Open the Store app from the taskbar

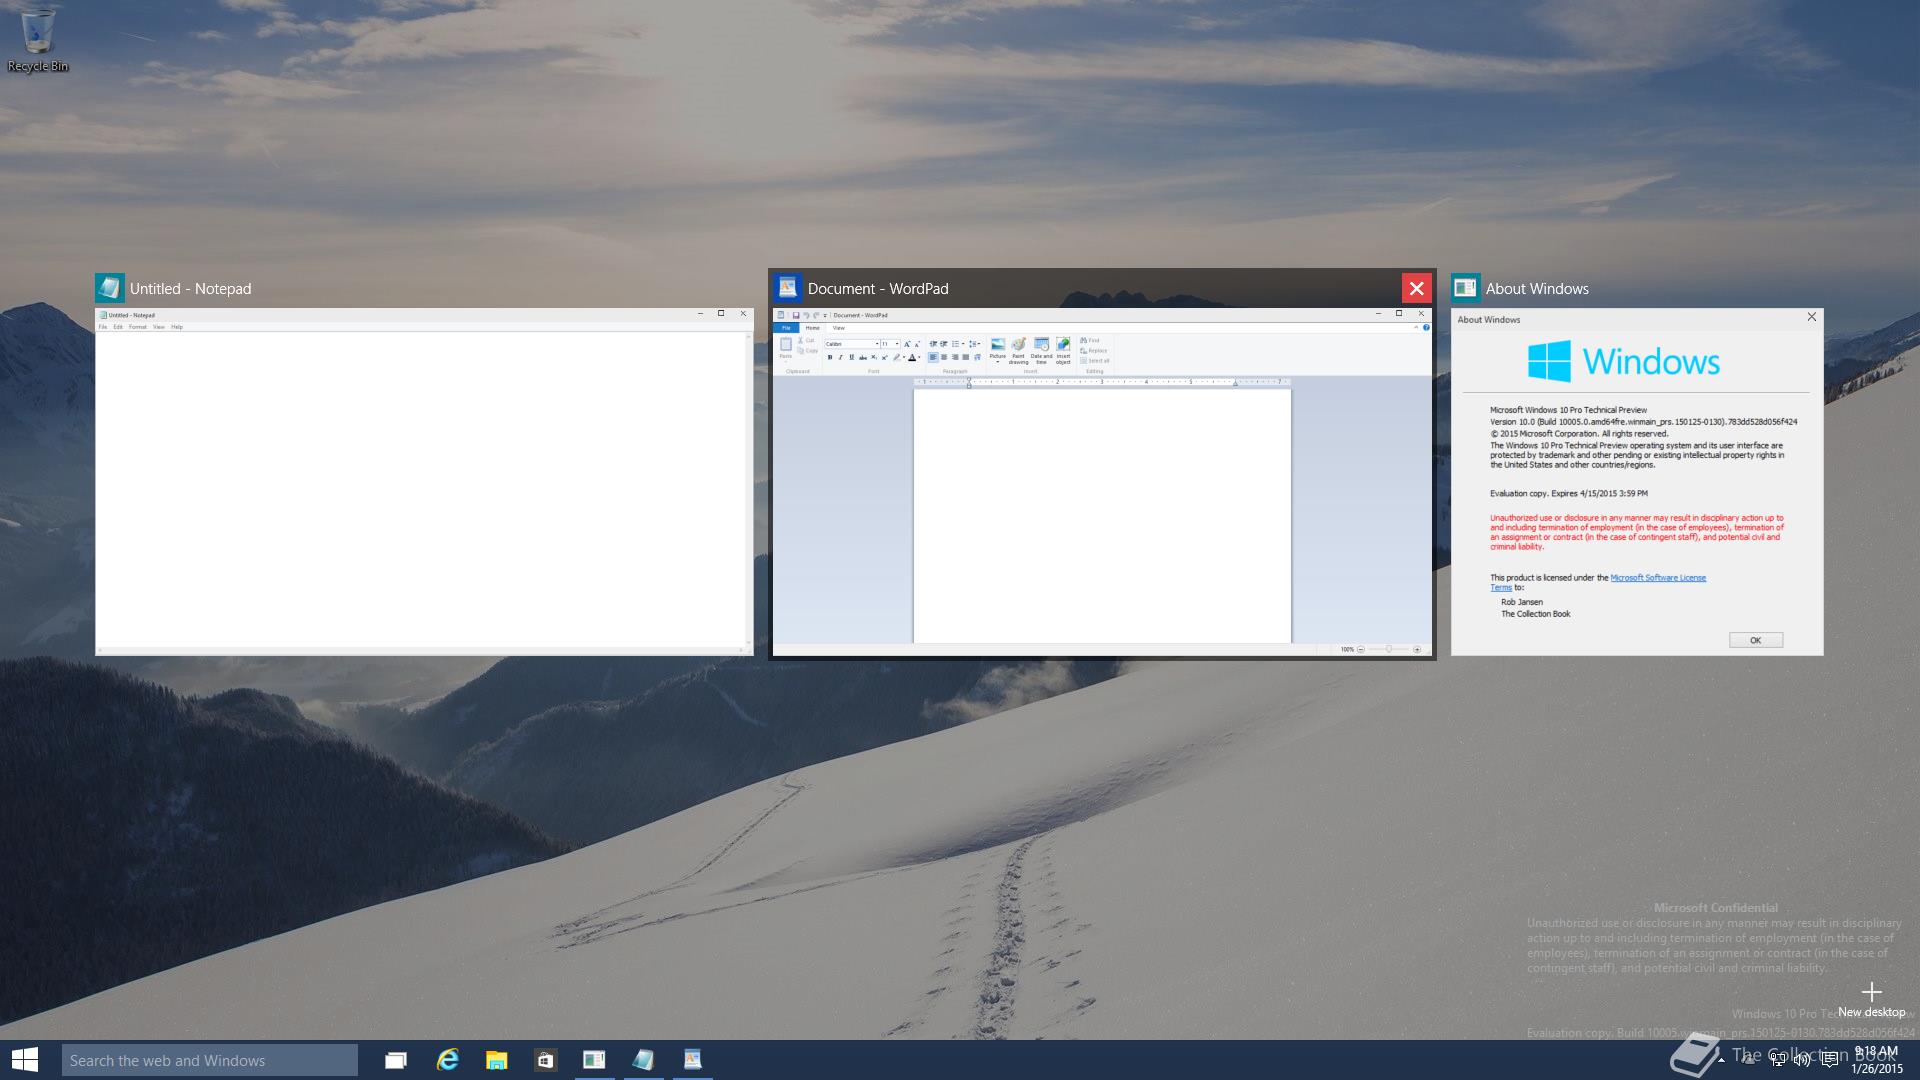(x=545, y=1060)
